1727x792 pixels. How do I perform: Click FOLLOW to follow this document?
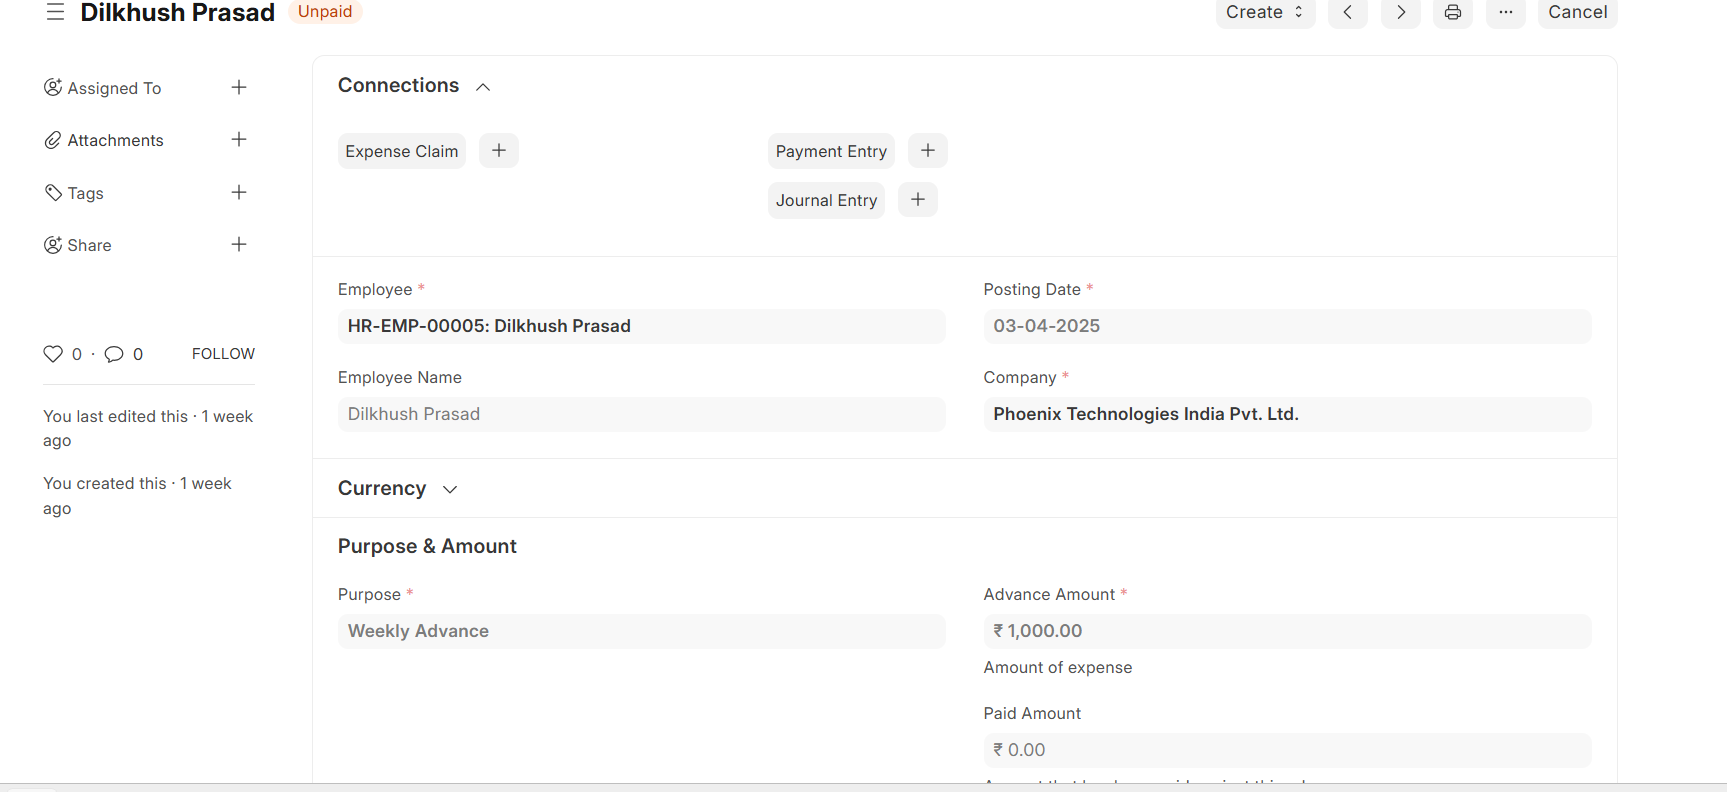point(223,354)
